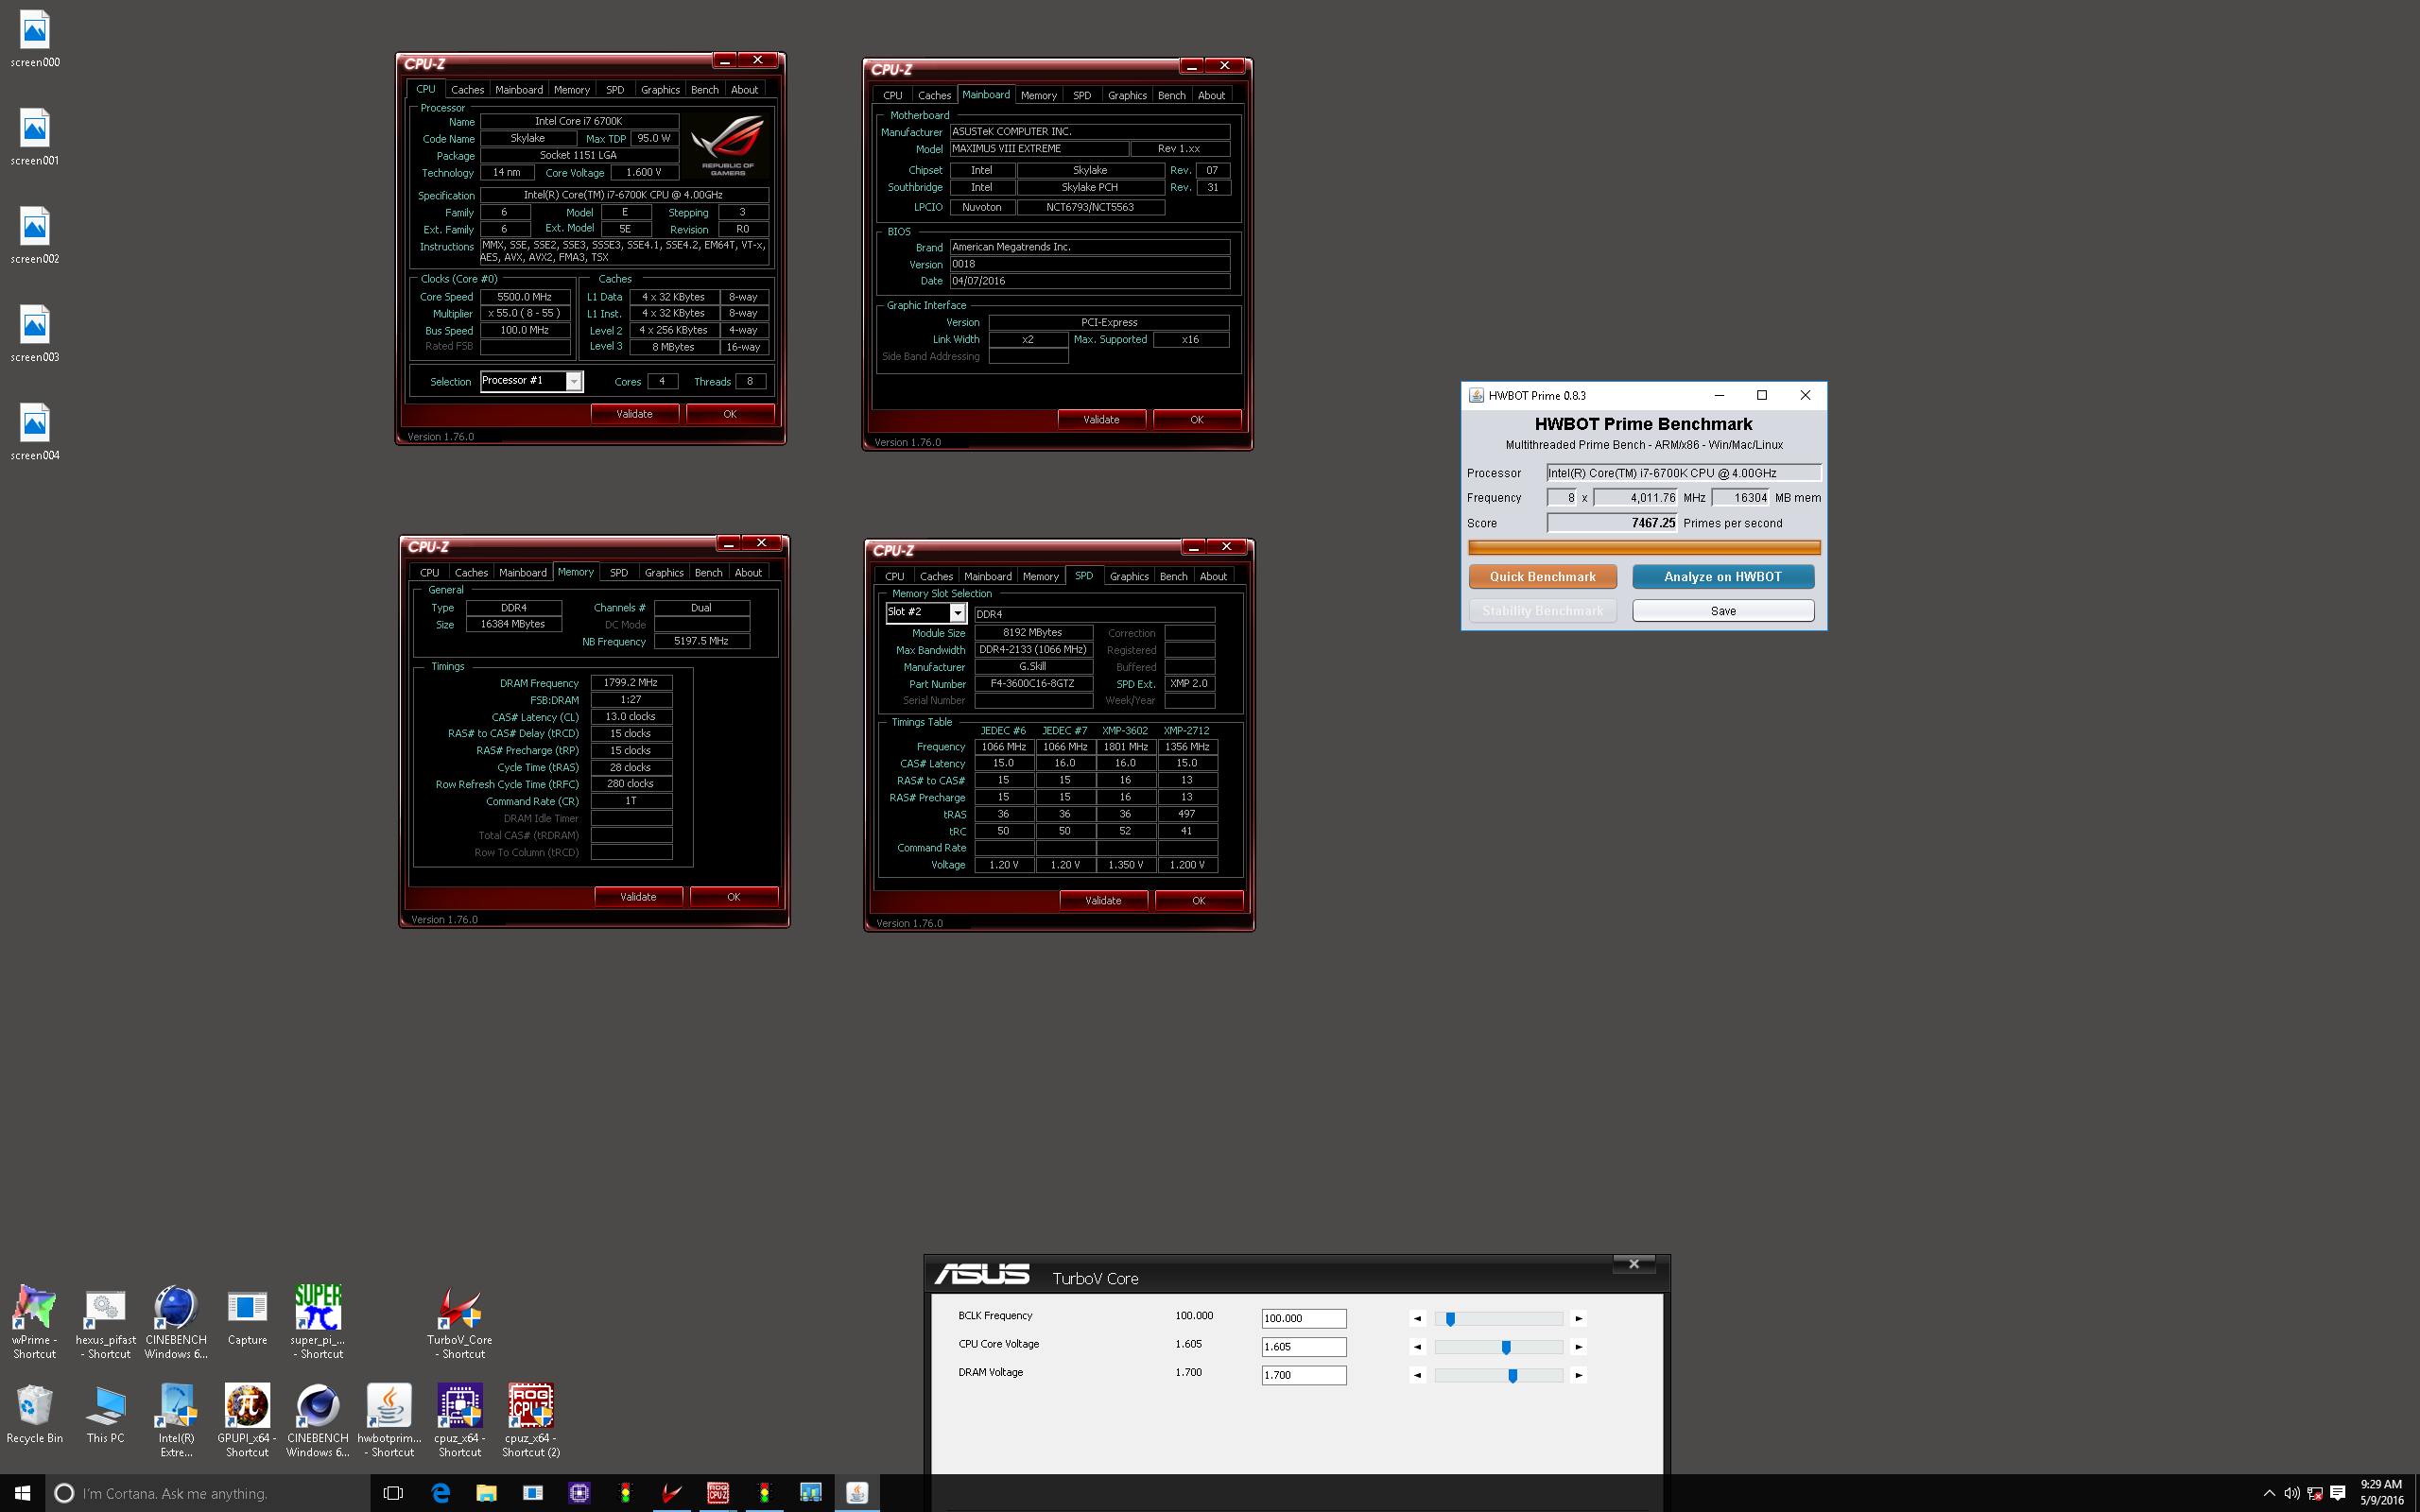Run the Quick Benchmark in HWBOT Prime
This screenshot has width=2420, height=1512.
pos(1542,577)
